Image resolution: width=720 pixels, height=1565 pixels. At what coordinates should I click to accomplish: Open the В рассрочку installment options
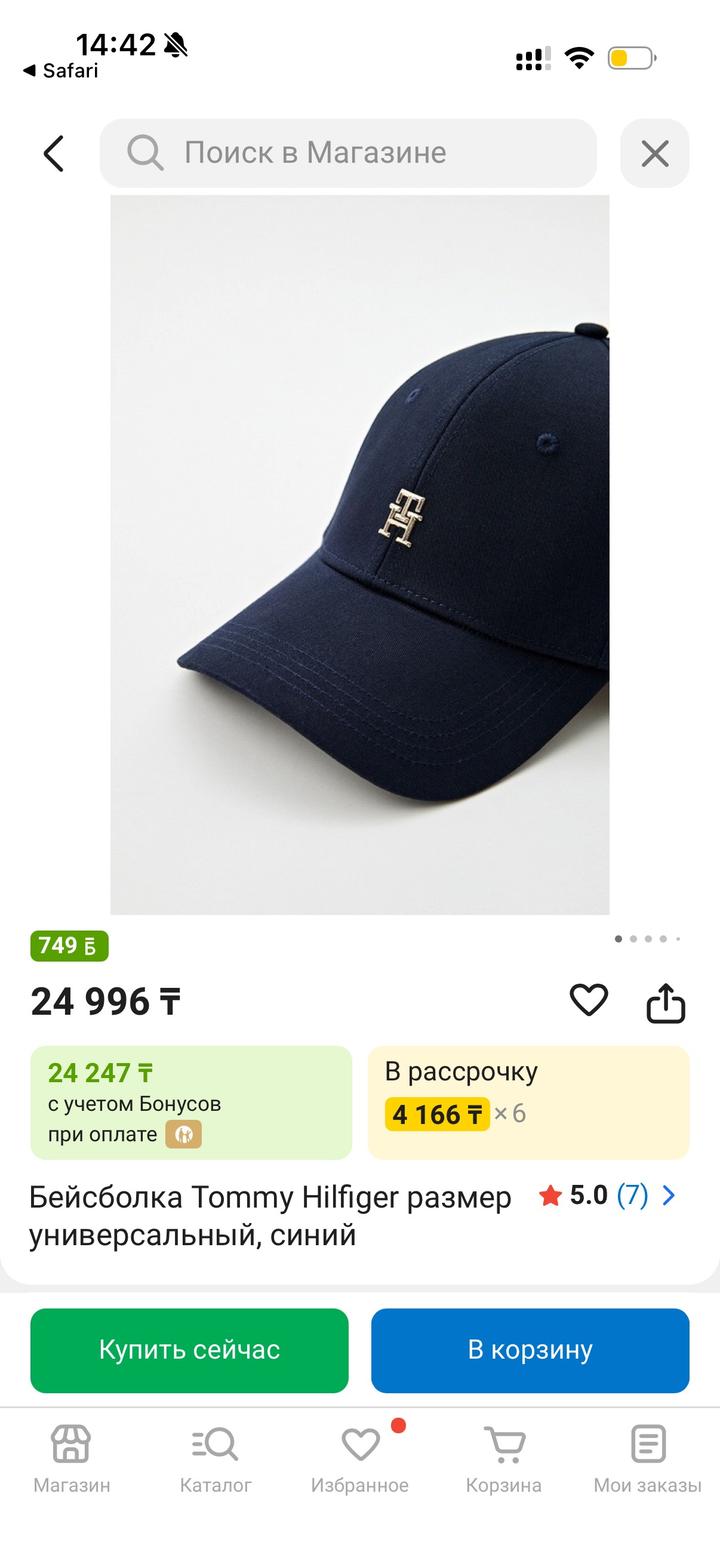tap(528, 1102)
